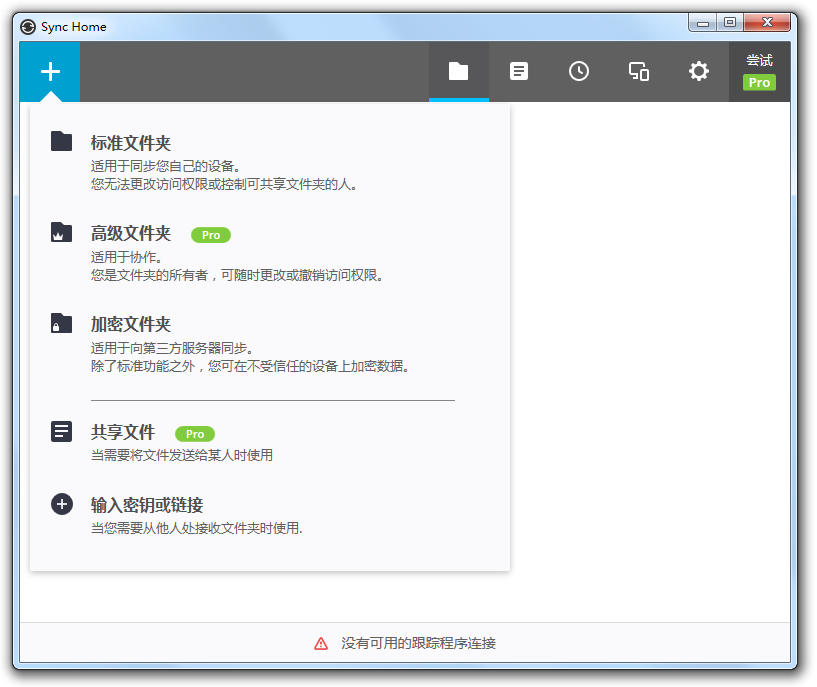This screenshot has height=687, width=817.
Task: Click the 尝试 Pro upgrade button
Action: pos(759,71)
